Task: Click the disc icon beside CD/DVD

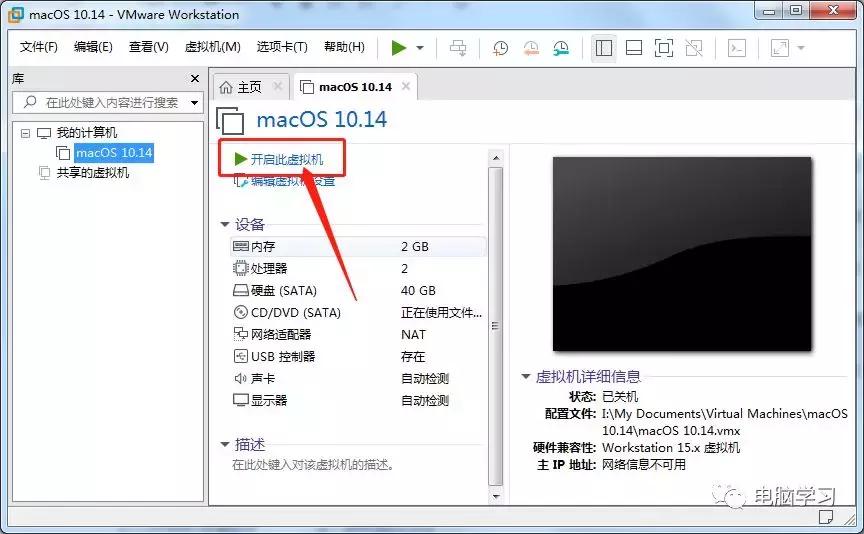Action: [x=241, y=312]
